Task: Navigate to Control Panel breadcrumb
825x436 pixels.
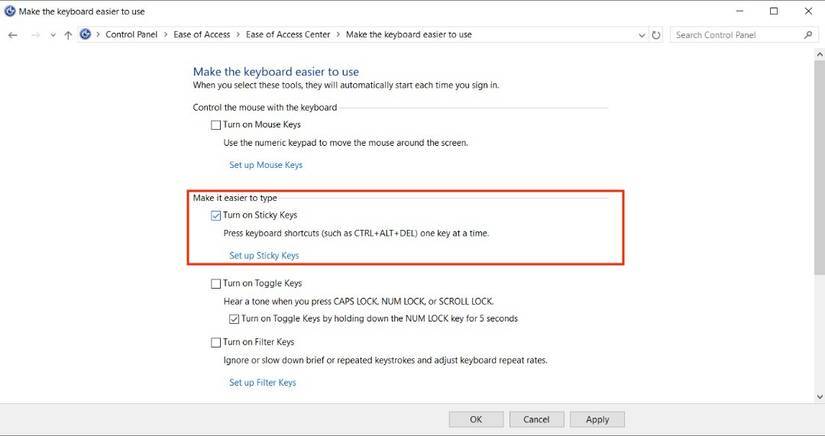Action: coord(132,35)
